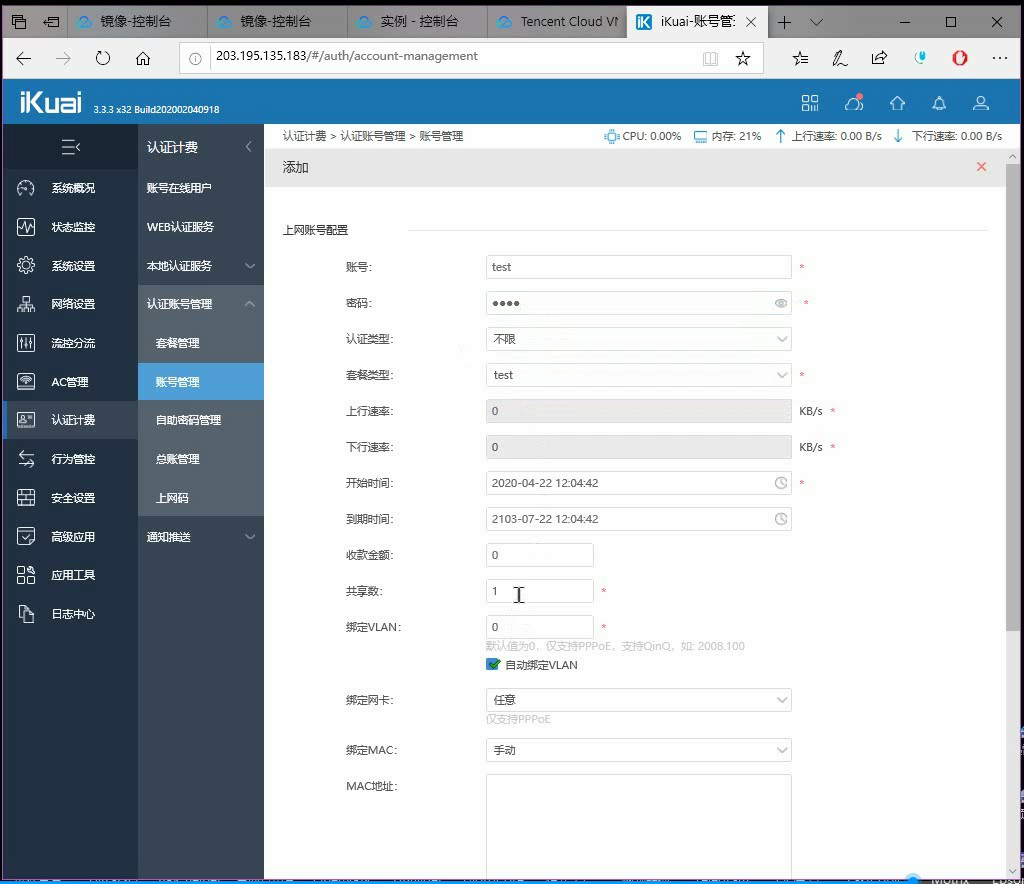Open the 套餐类型 dropdown
This screenshot has width=1024, height=884.
coord(638,375)
